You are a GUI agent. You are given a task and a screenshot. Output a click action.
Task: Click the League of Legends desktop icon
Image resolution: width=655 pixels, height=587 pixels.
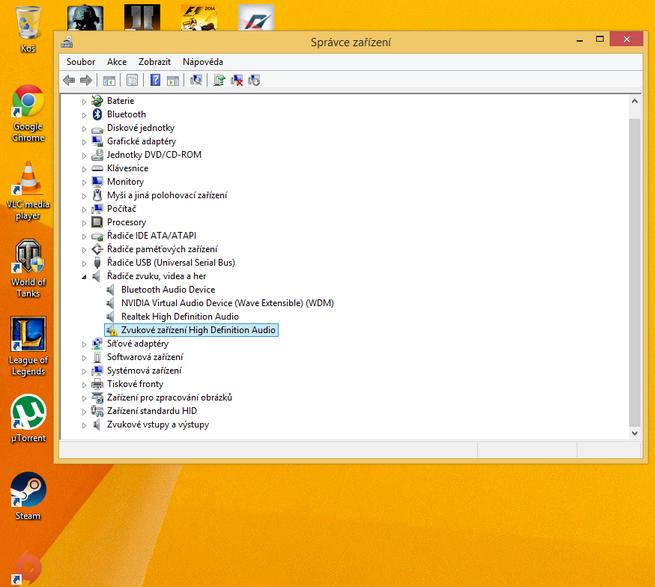28,346
